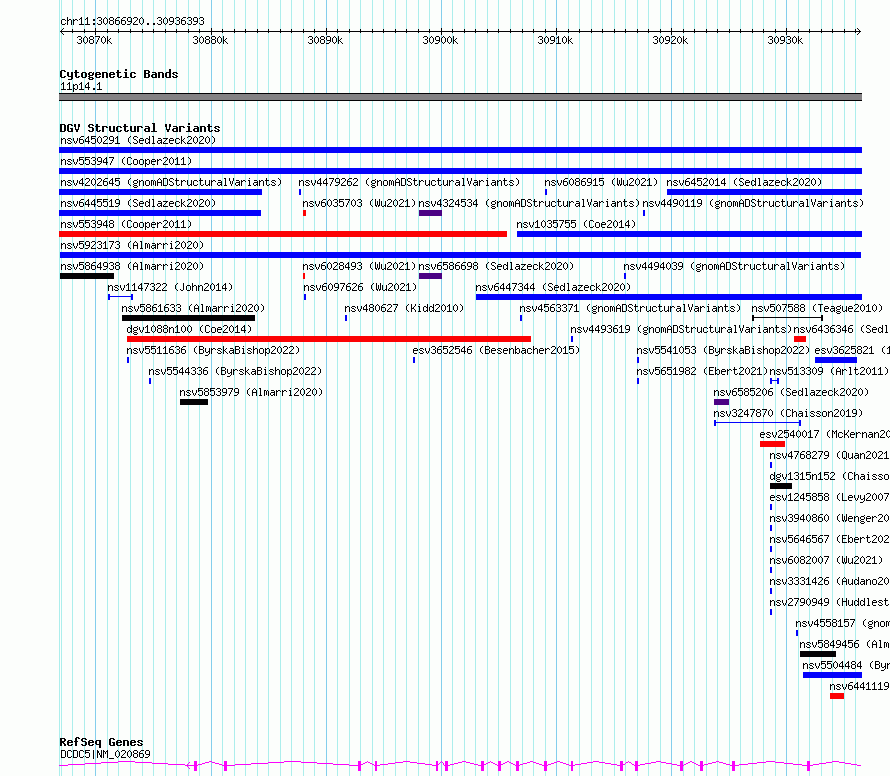
Task: Open the nsv553947 (Cooper2011) variant label
Action: (126, 161)
